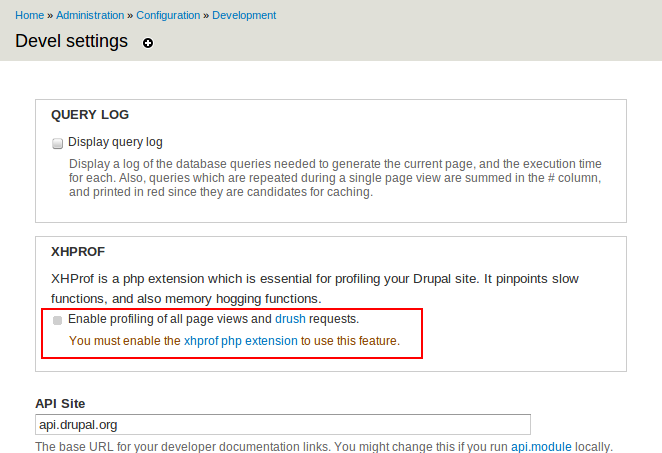The height and width of the screenshot is (453, 662).
Task: Click the API Site input field
Action: tap(283, 424)
